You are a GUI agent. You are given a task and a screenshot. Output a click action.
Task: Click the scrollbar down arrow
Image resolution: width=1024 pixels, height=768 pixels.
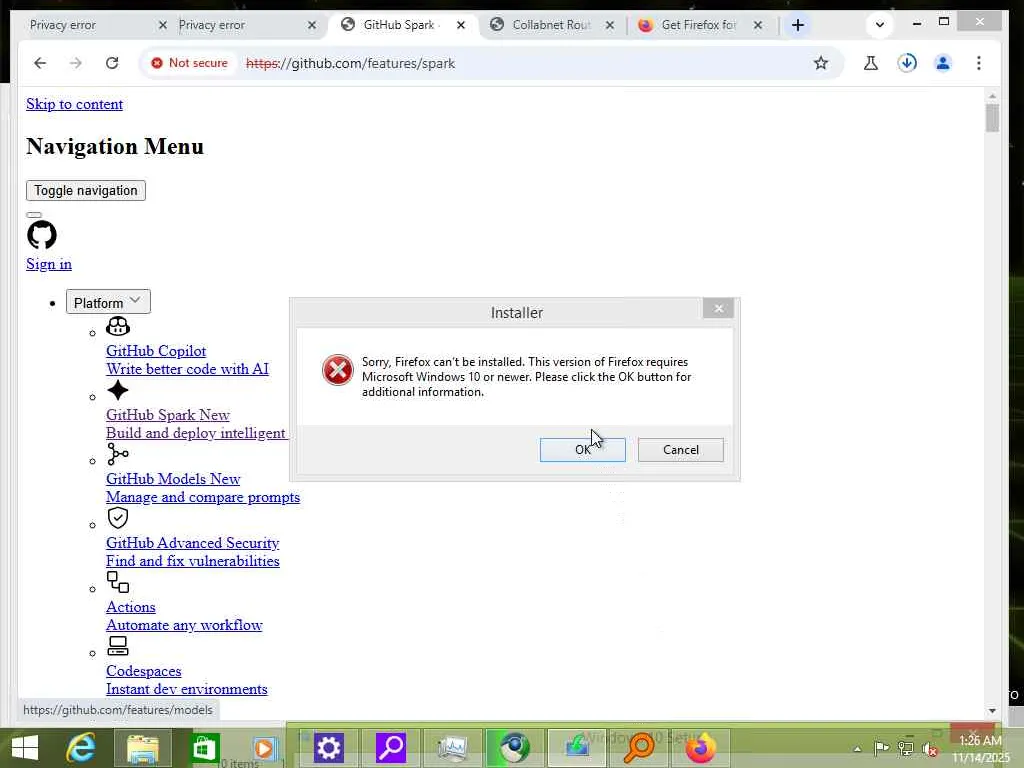point(993,711)
